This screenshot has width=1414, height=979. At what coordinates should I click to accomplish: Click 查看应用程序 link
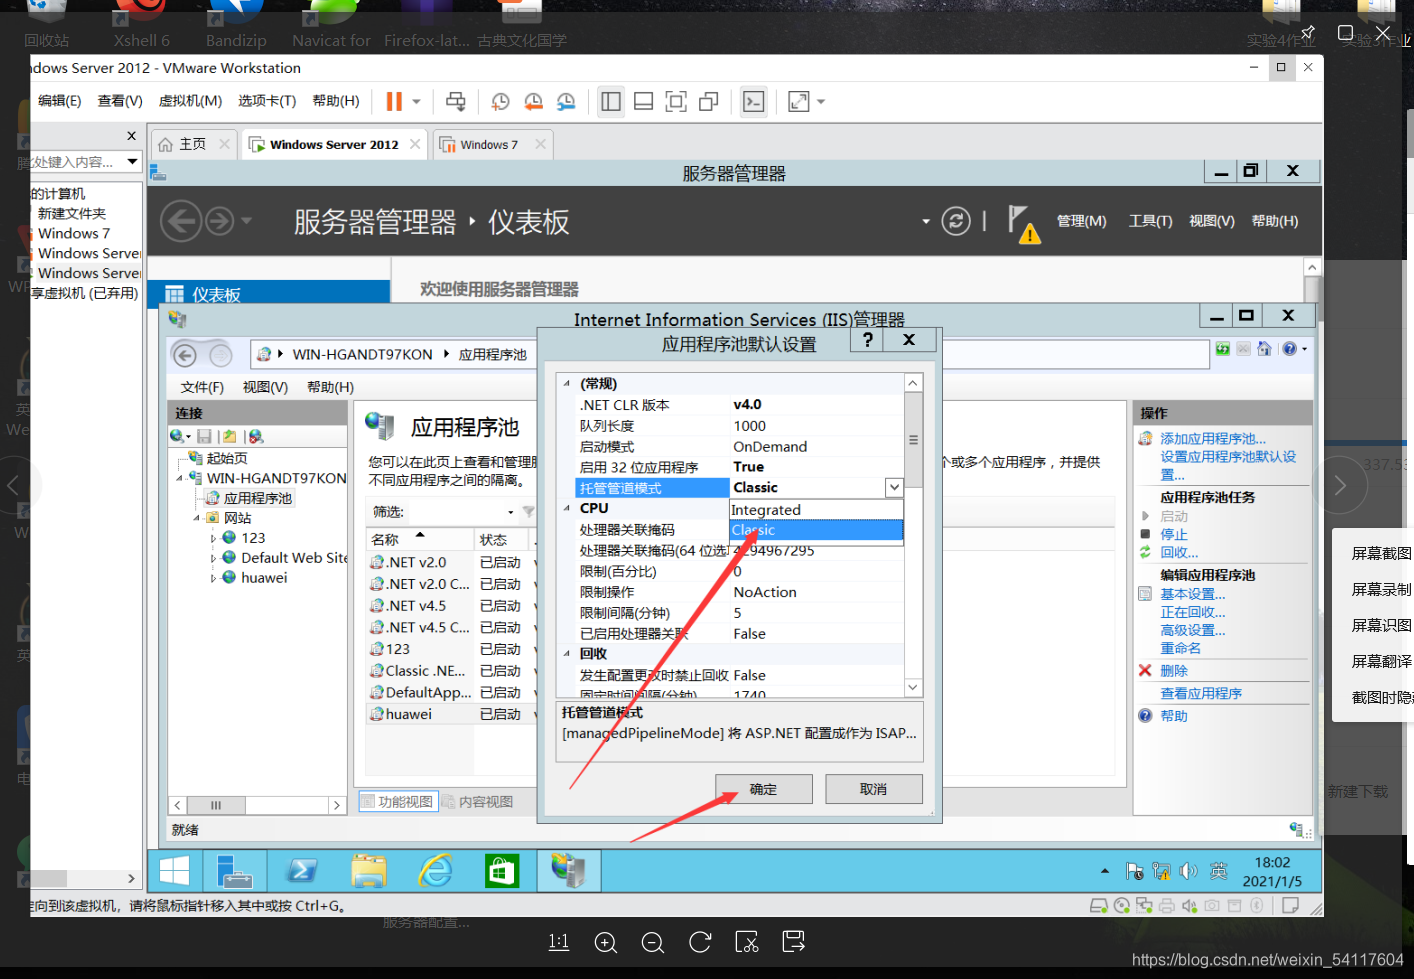[1201, 693]
